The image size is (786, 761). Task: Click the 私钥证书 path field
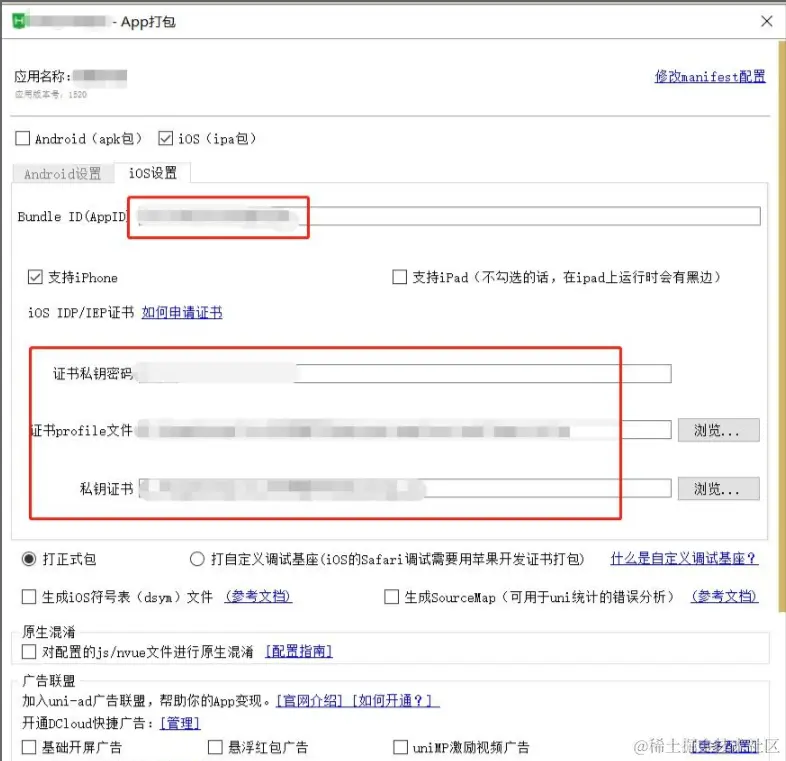(x=405, y=488)
